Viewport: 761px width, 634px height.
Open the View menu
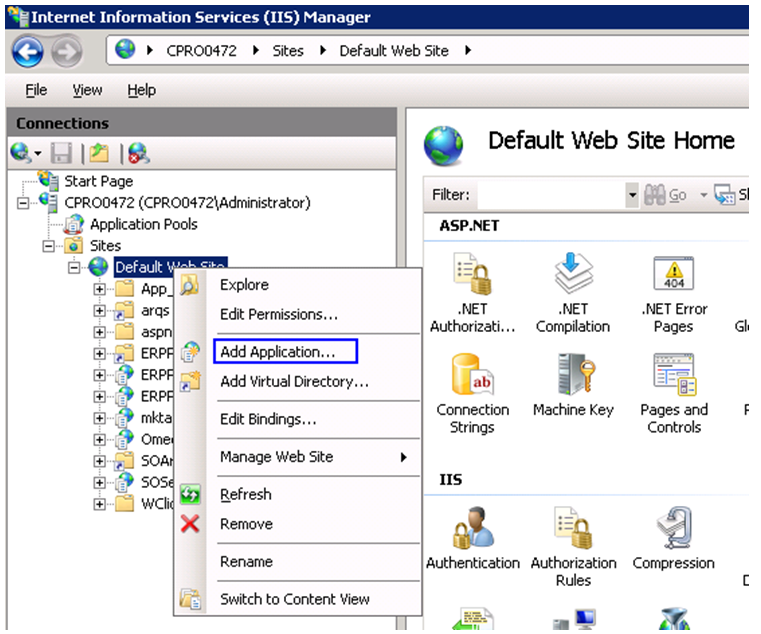point(87,90)
